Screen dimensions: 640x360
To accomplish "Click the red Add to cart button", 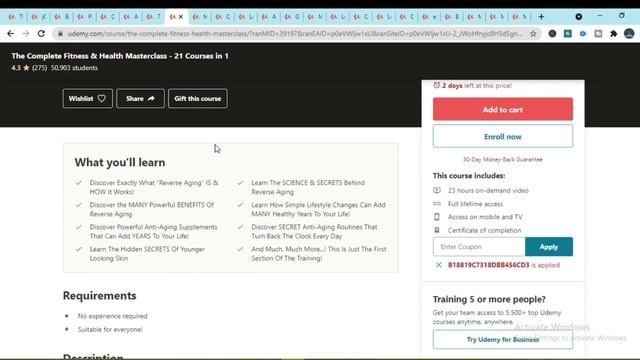I will pos(503,109).
